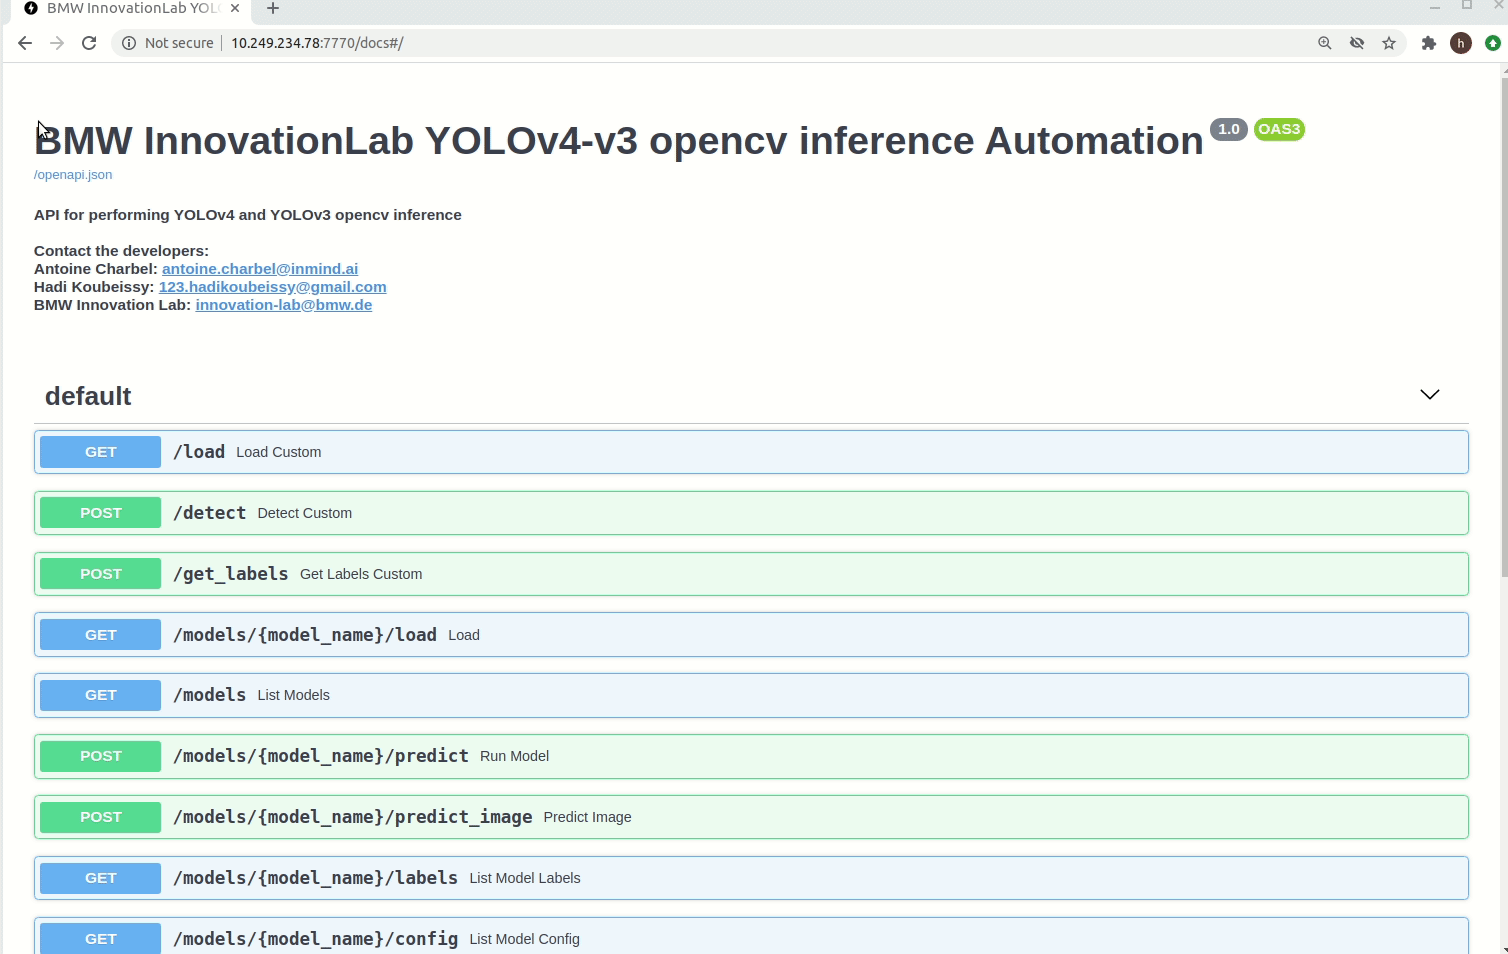Reload the current page
The image size is (1508, 954).
pyautogui.click(x=89, y=43)
